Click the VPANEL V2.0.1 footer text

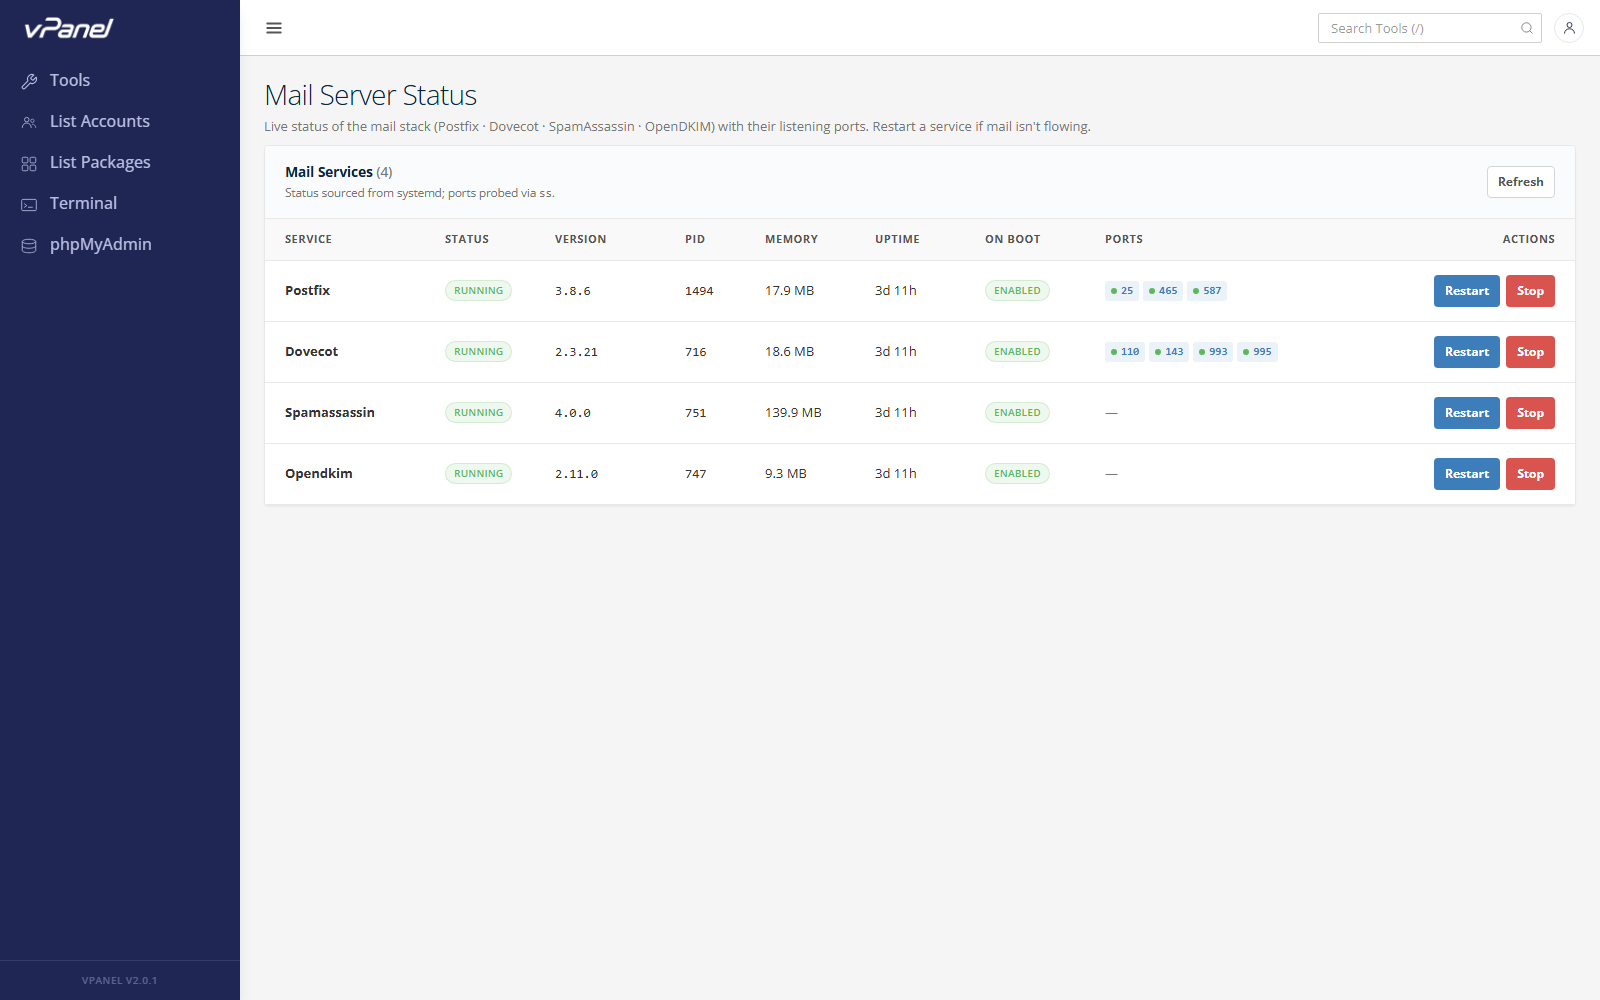pyautogui.click(x=119, y=980)
